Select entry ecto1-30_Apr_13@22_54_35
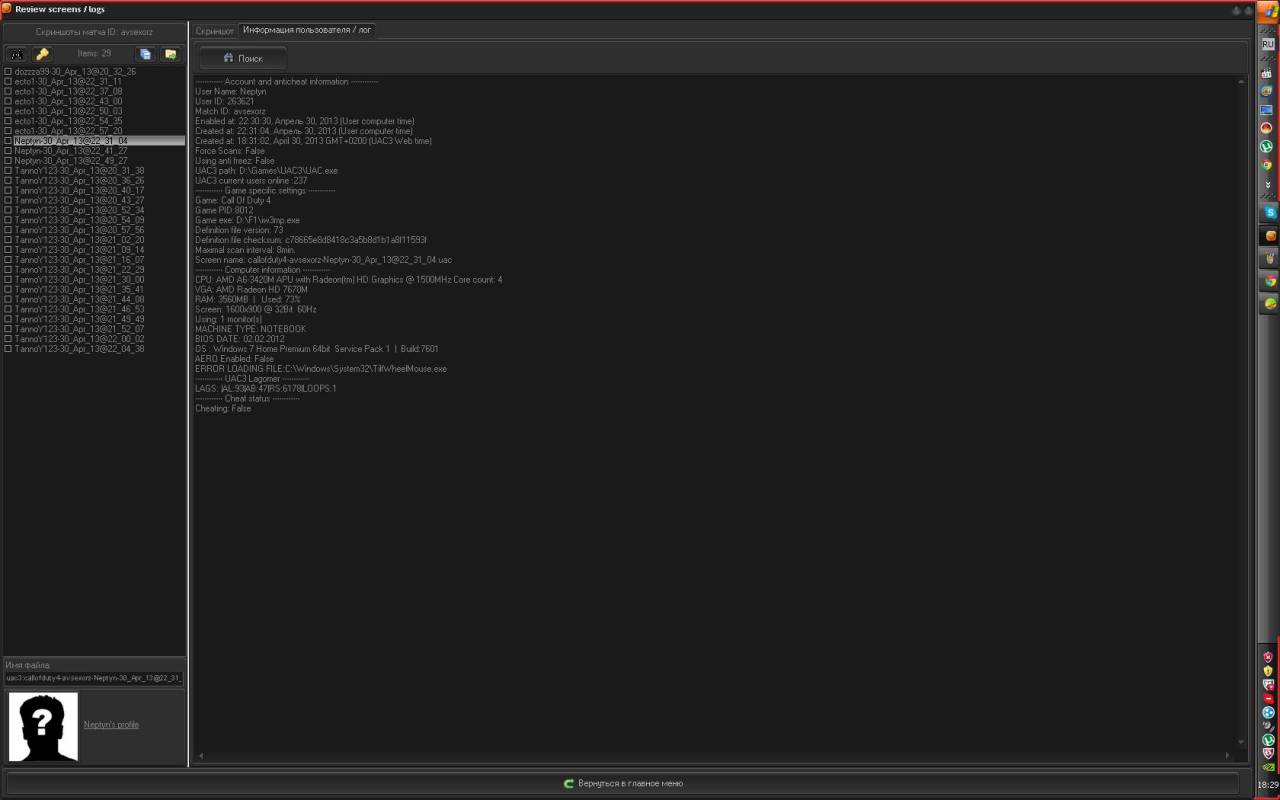Image resolution: width=1280 pixels, height=800 pixels. (x=68, y=121)
